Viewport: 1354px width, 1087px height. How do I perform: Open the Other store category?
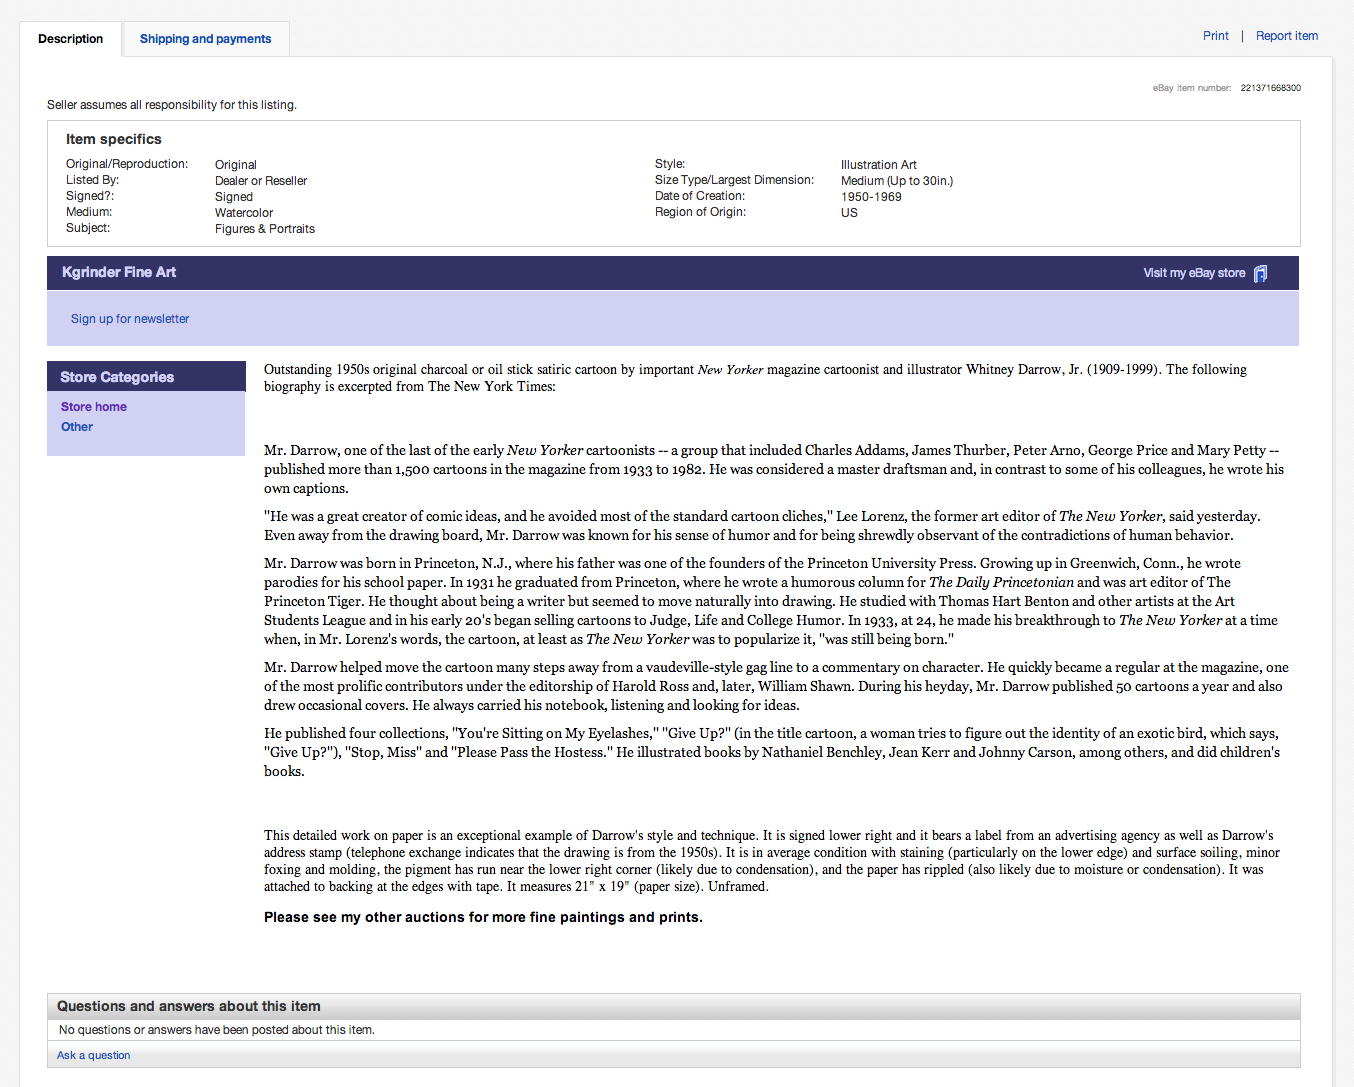(77, 427)
